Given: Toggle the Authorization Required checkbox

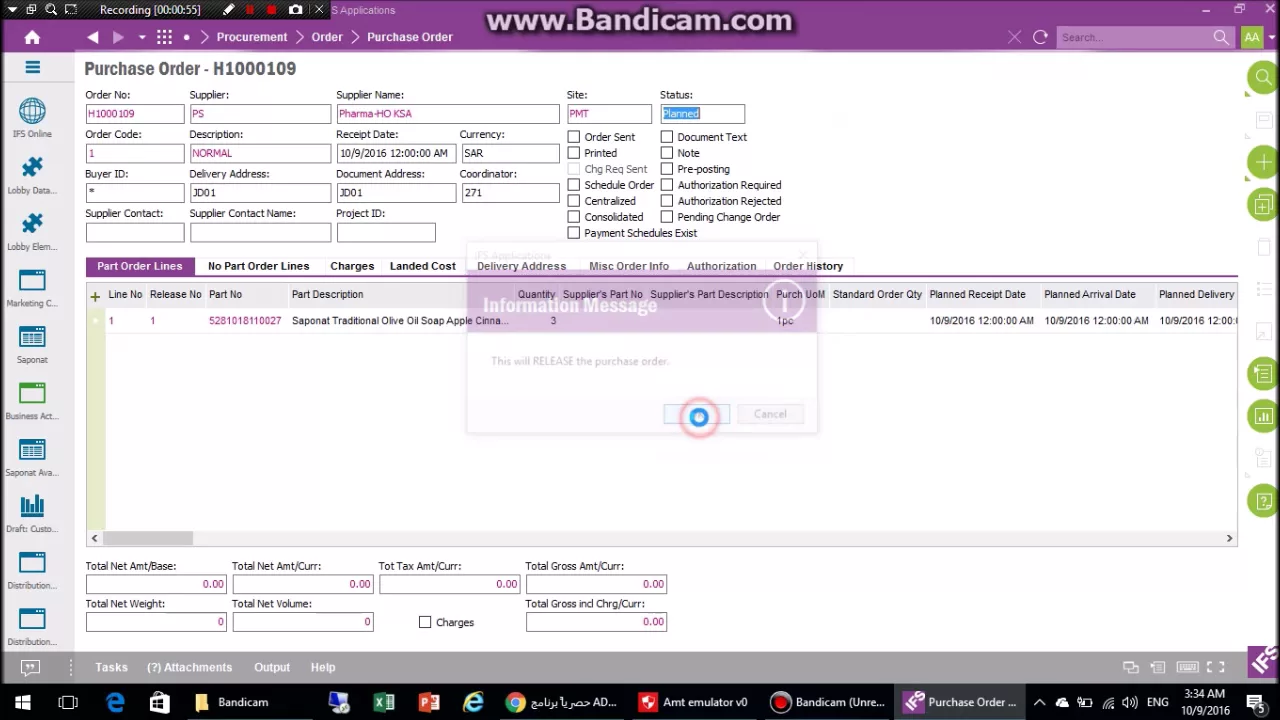Looking at the screenshot, I should (x=667, y=185).
